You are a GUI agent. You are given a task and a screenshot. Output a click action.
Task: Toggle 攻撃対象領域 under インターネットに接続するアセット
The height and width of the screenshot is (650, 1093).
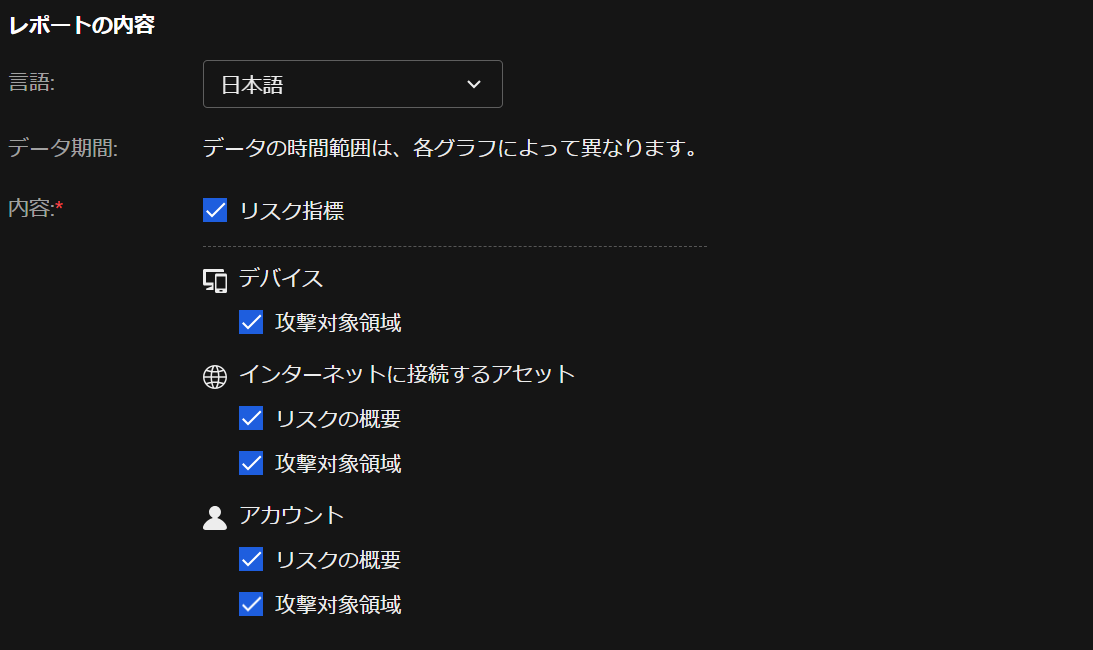click(x=251, y=464)
